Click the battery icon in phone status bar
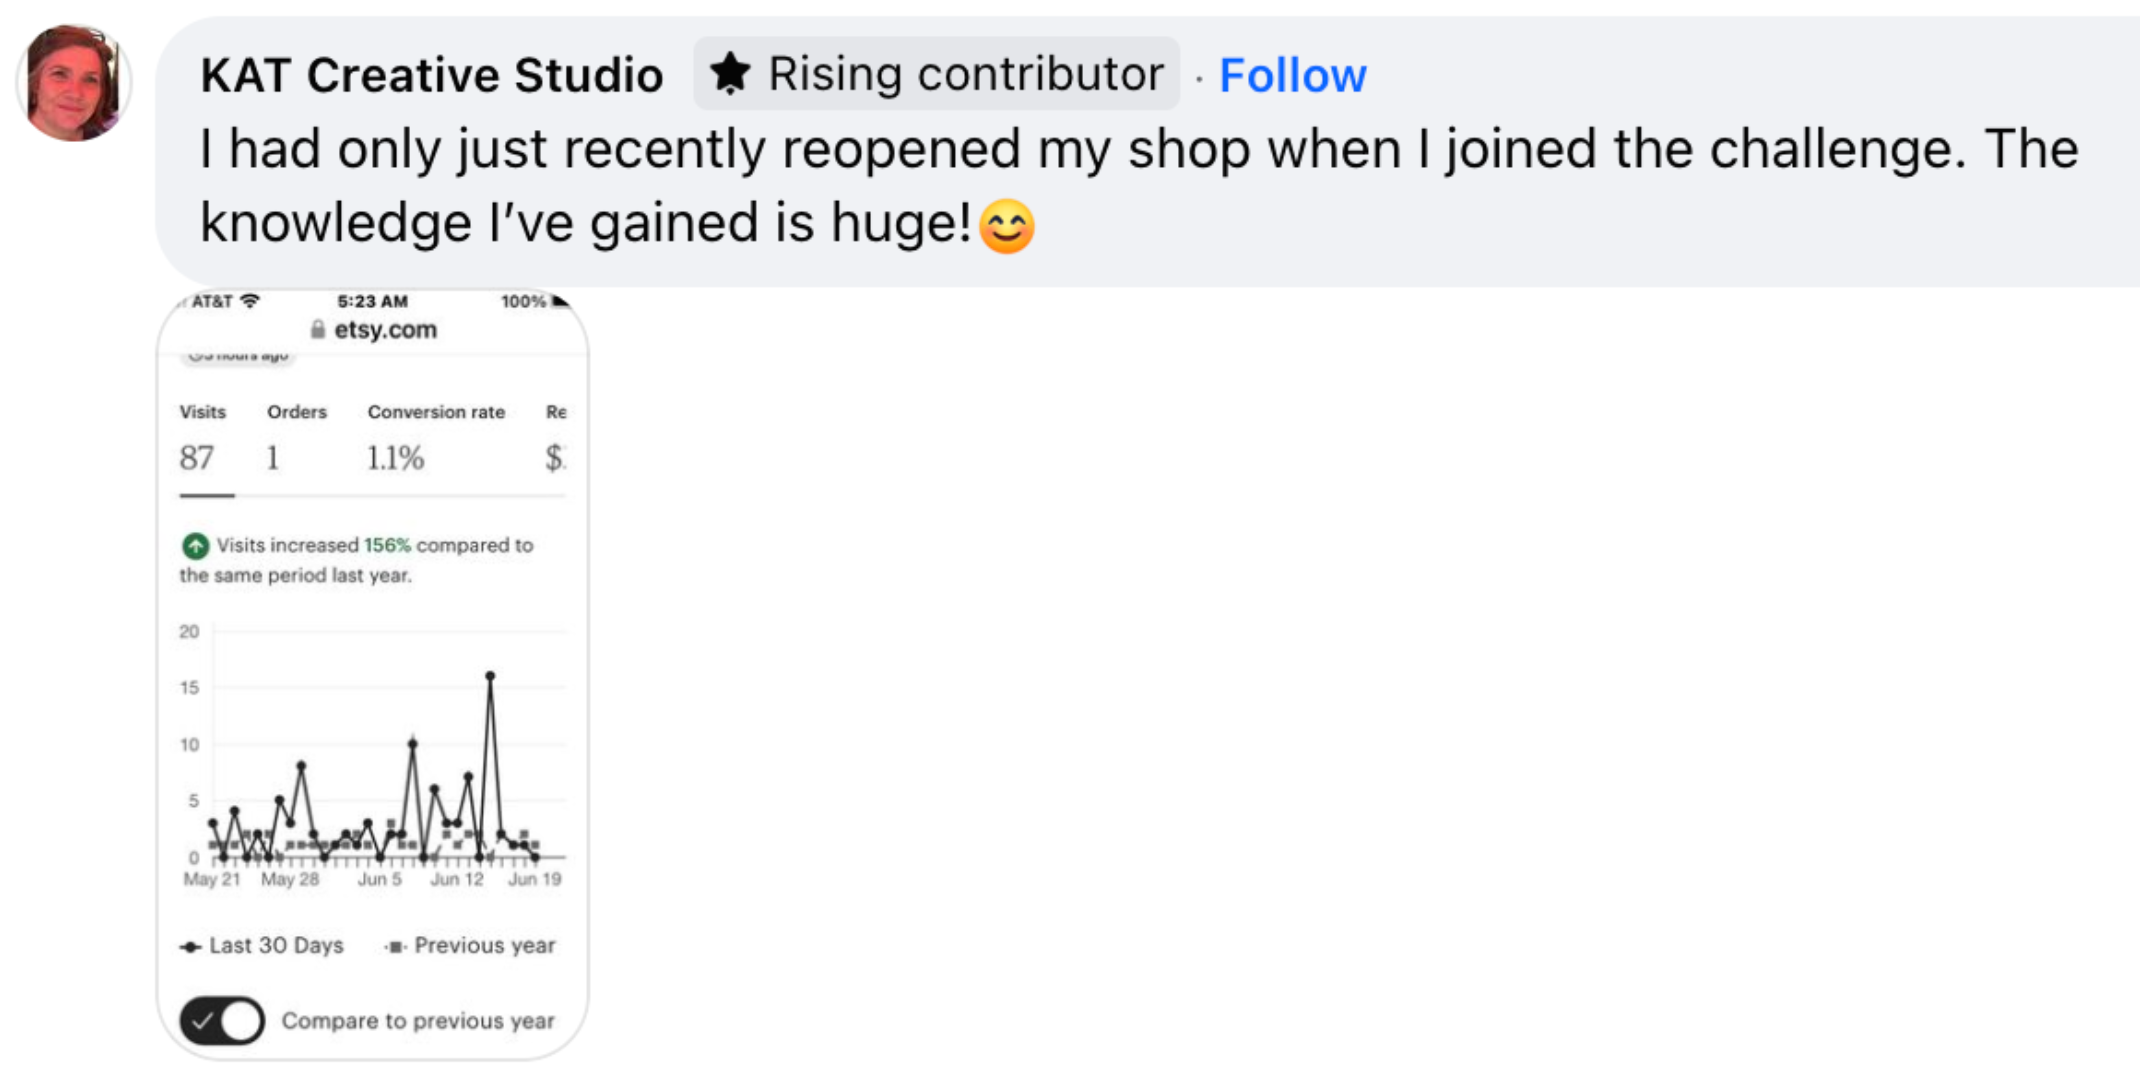 pyautogui.click(x=561, y=301)
